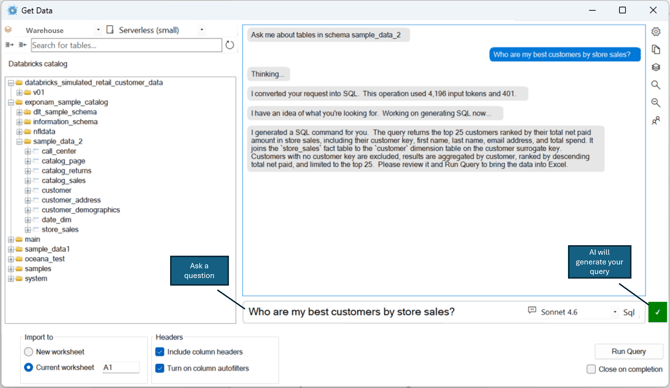Maximize the Get Data window
The width and height of the screenshot is (670, 388).
click(622, 10)
